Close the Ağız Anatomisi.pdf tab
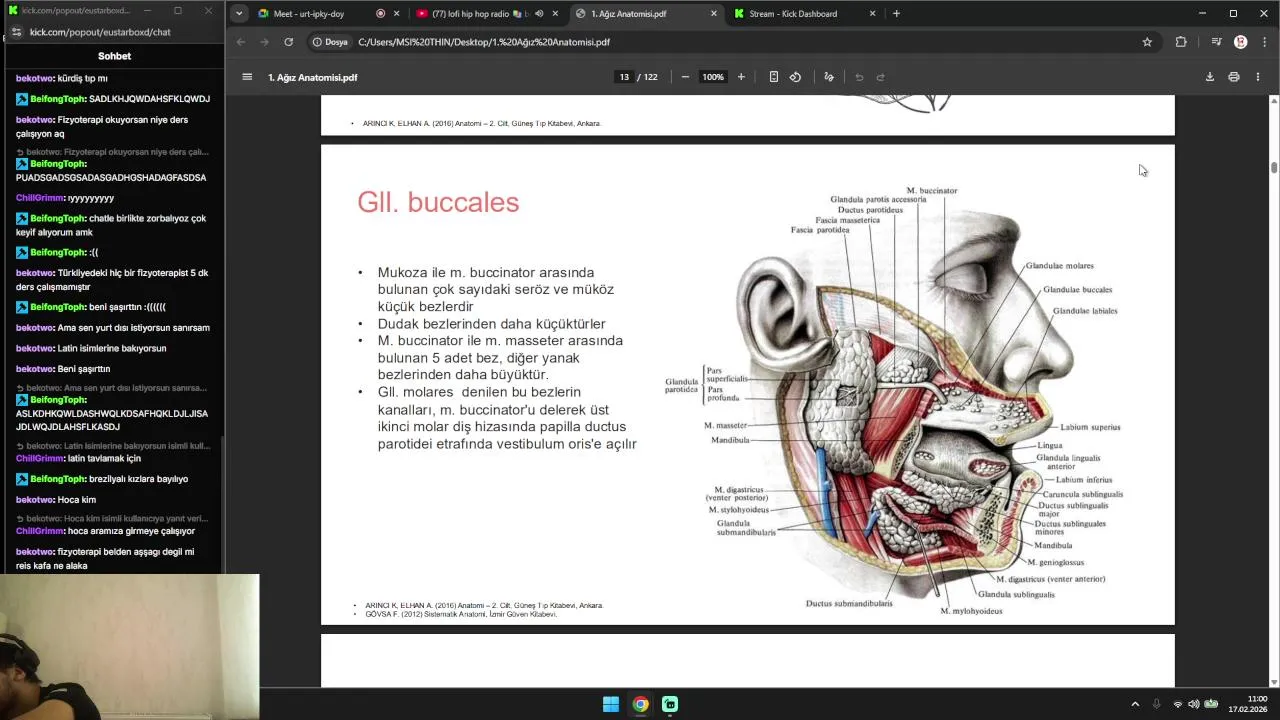 tap(713, 14)
